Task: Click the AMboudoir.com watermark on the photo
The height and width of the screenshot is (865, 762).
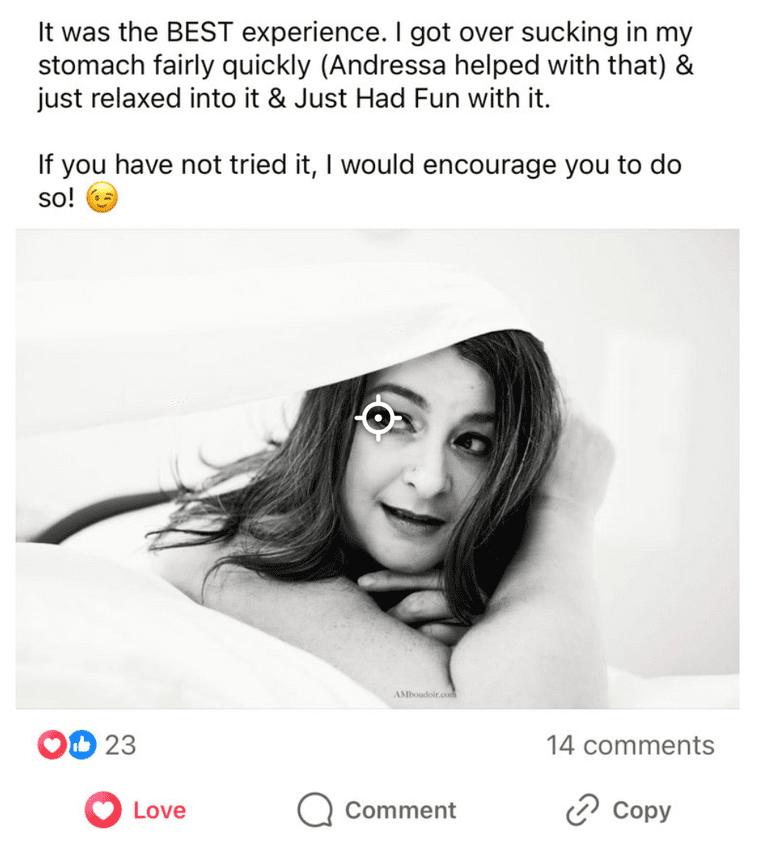Action: click(425, 695)
